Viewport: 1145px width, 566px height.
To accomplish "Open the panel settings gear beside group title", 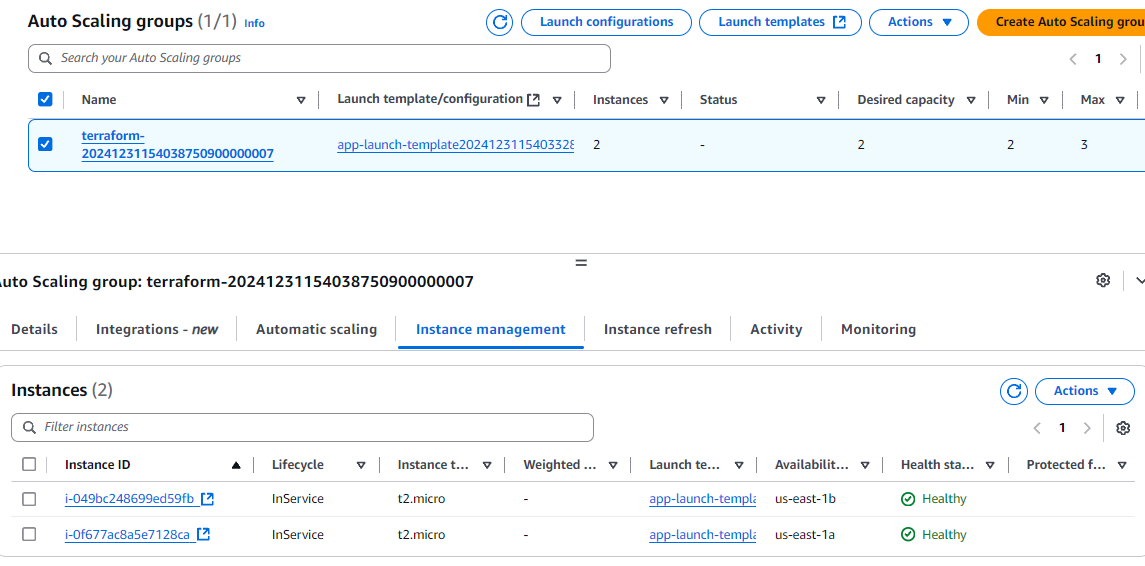I will (1103, 281).
